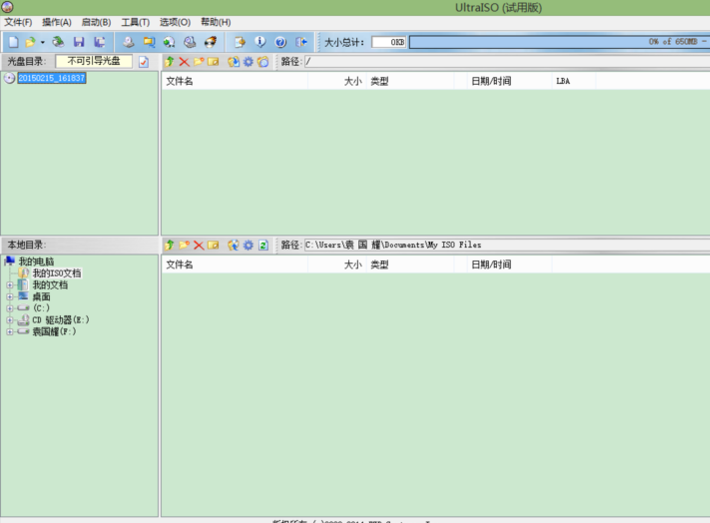Image resolution: width=710 pixels, height=523 pixels.
Task: Click the New file icon in main toolbar
Action: tap(13, 42)
